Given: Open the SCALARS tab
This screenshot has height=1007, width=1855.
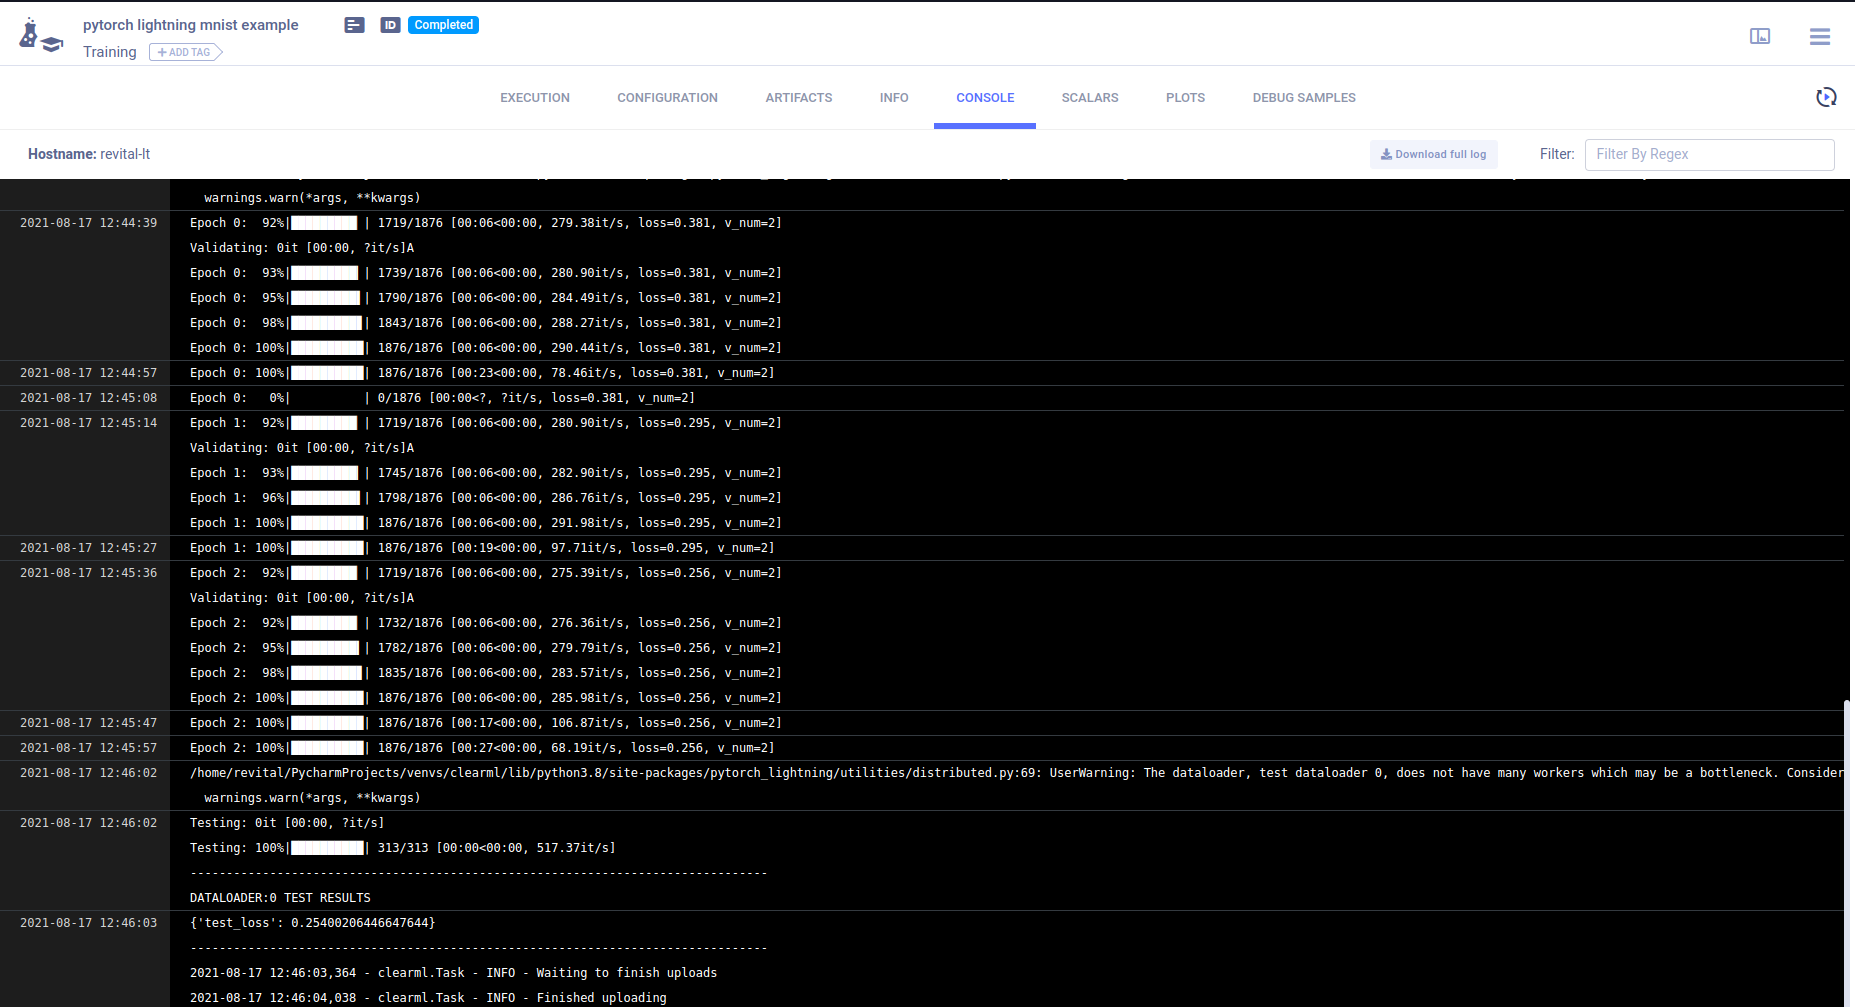Looking at the screenshot, I should 1089,98.
